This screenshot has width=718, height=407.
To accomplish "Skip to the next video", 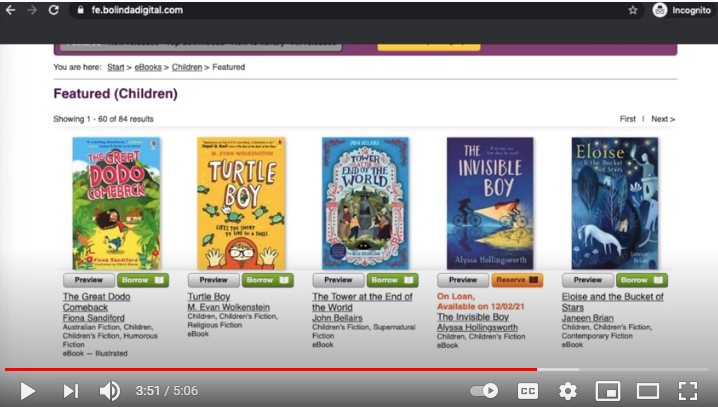I will 71,391.
